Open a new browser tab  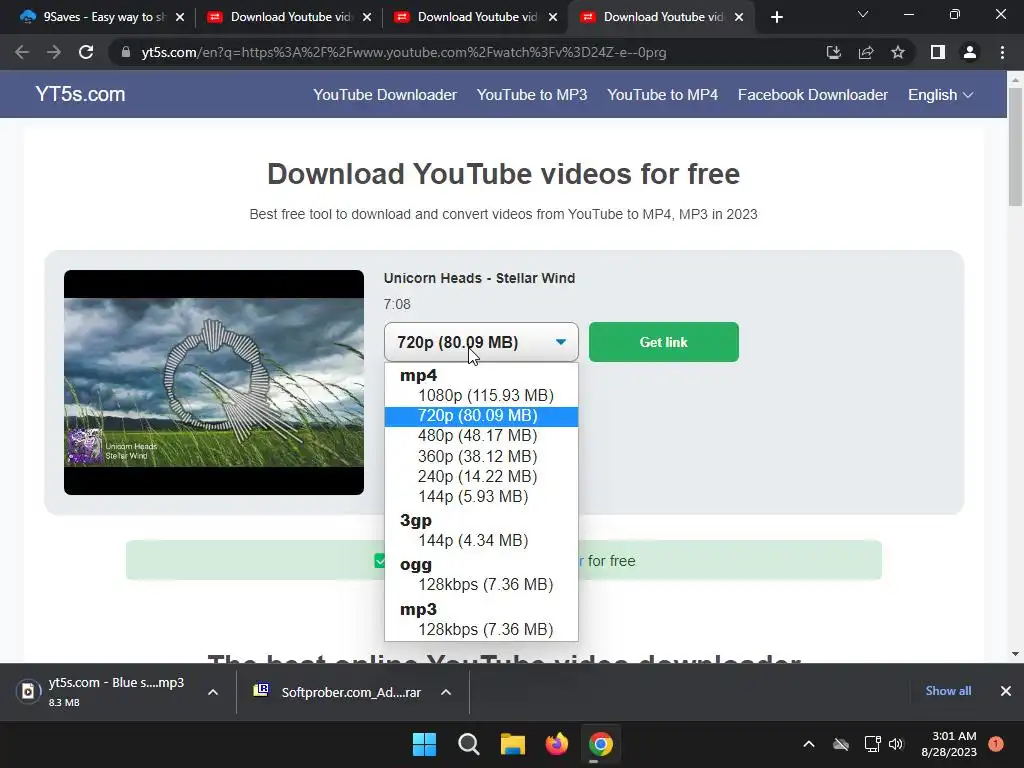[x=776, y=17]
